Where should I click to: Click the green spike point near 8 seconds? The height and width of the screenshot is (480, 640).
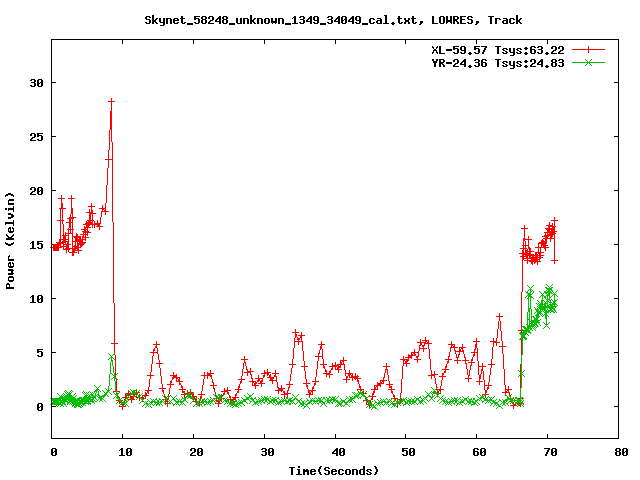(111, 357)
